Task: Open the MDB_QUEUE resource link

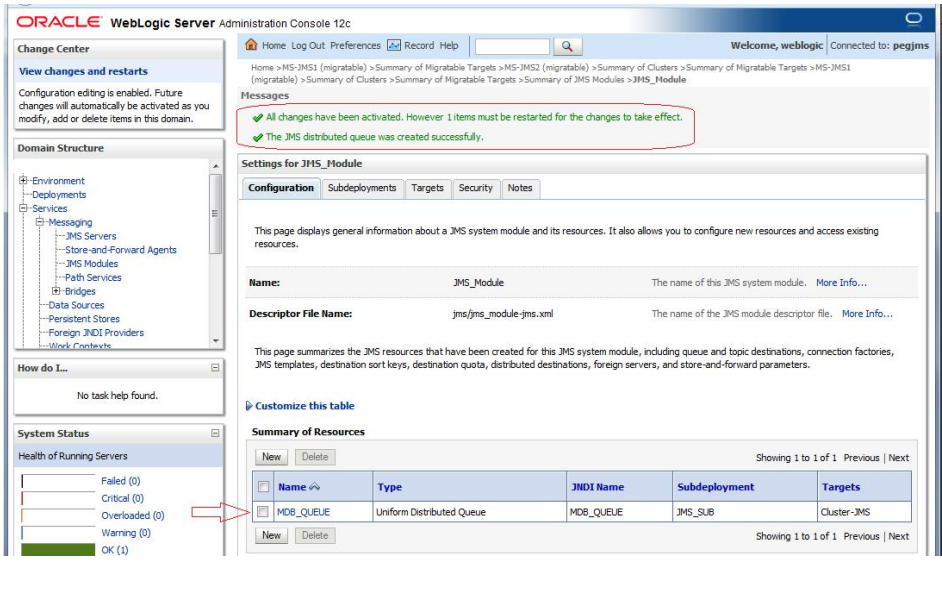Action: click(303, 511)
